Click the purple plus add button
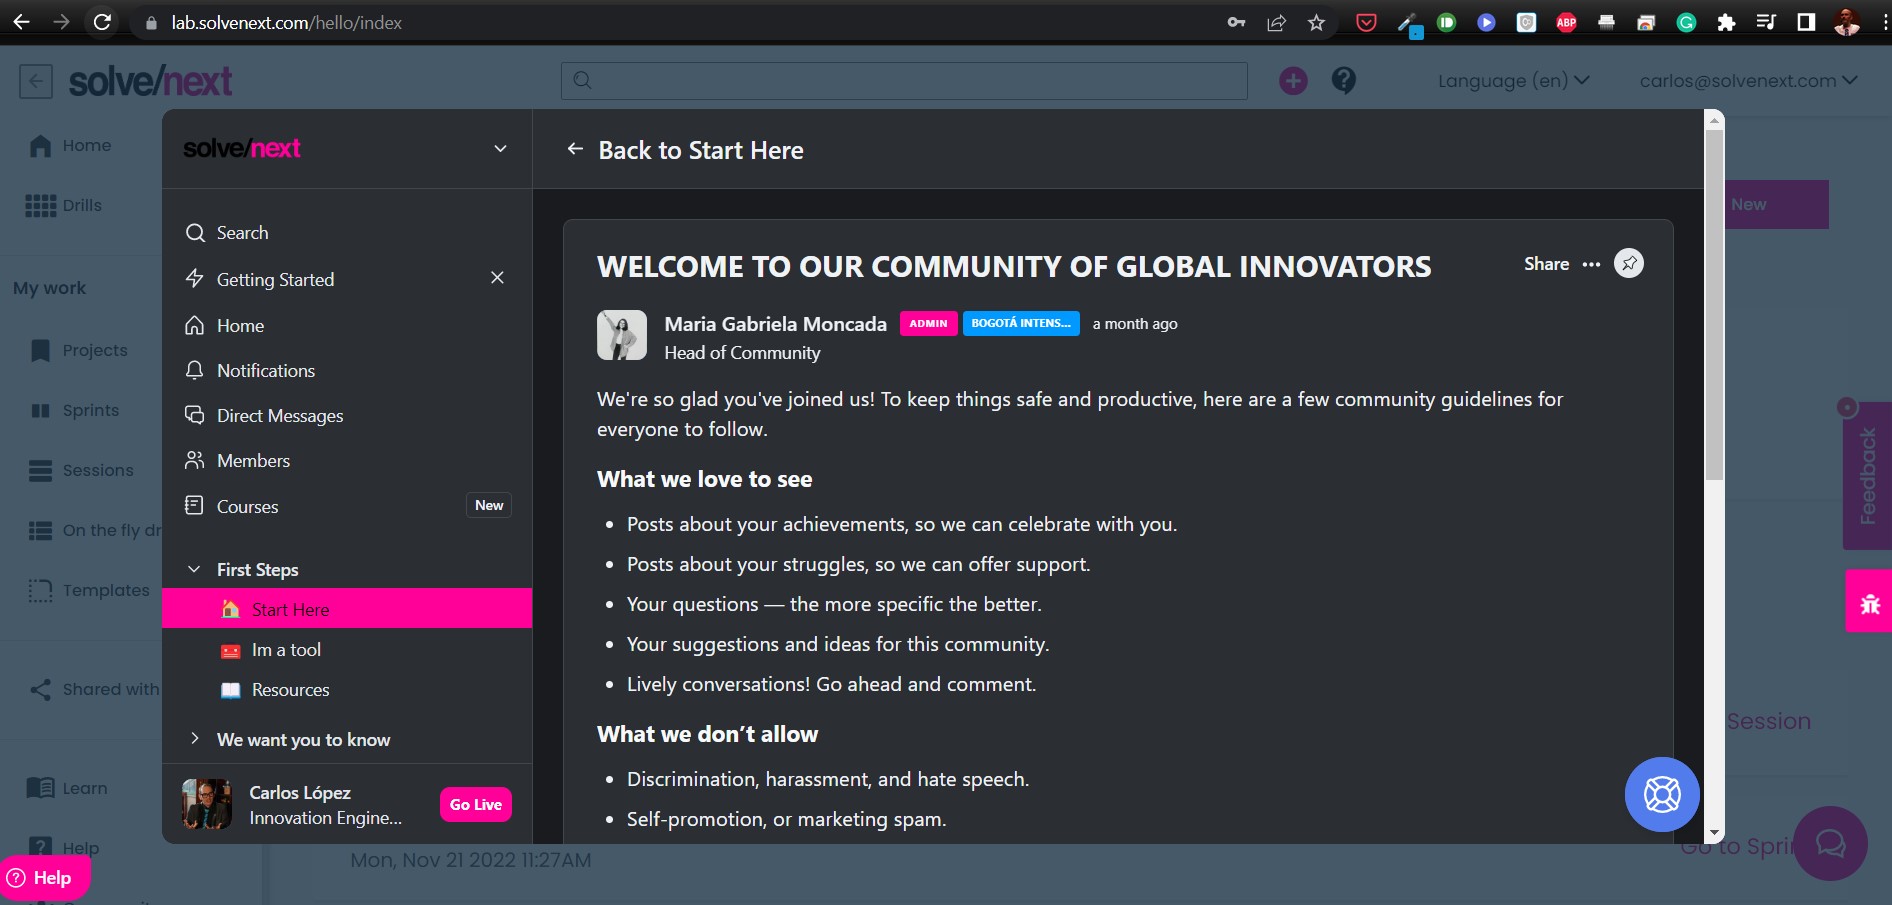The height and width of the screenshot is (905, 1892). click(x=1293, y=81)
